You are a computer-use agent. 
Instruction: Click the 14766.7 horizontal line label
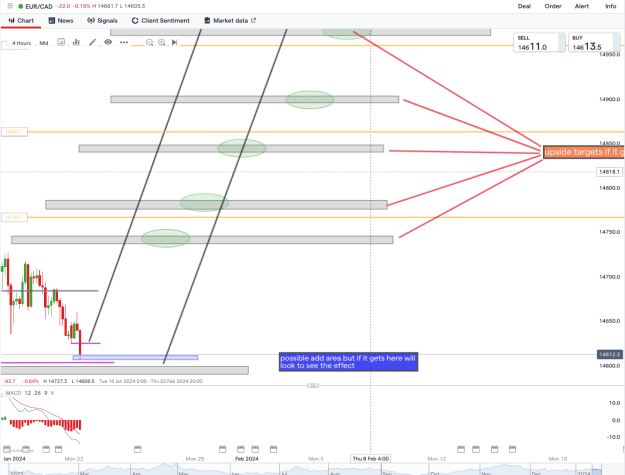pos(14,217)
